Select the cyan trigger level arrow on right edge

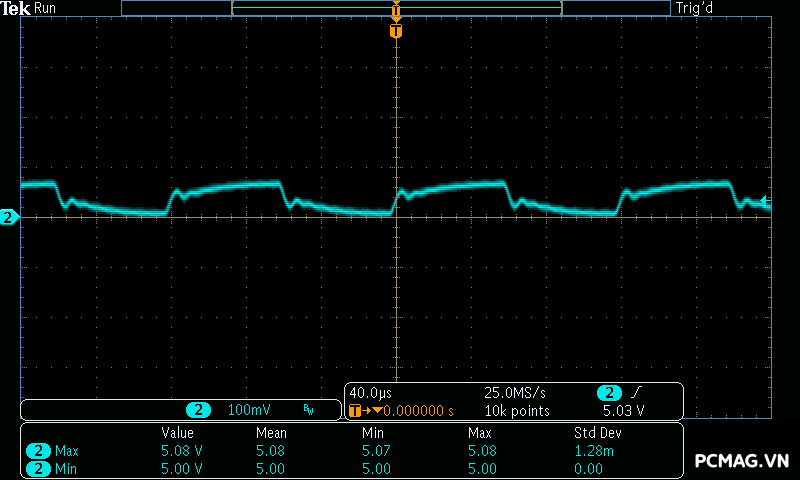pos(766,202)
